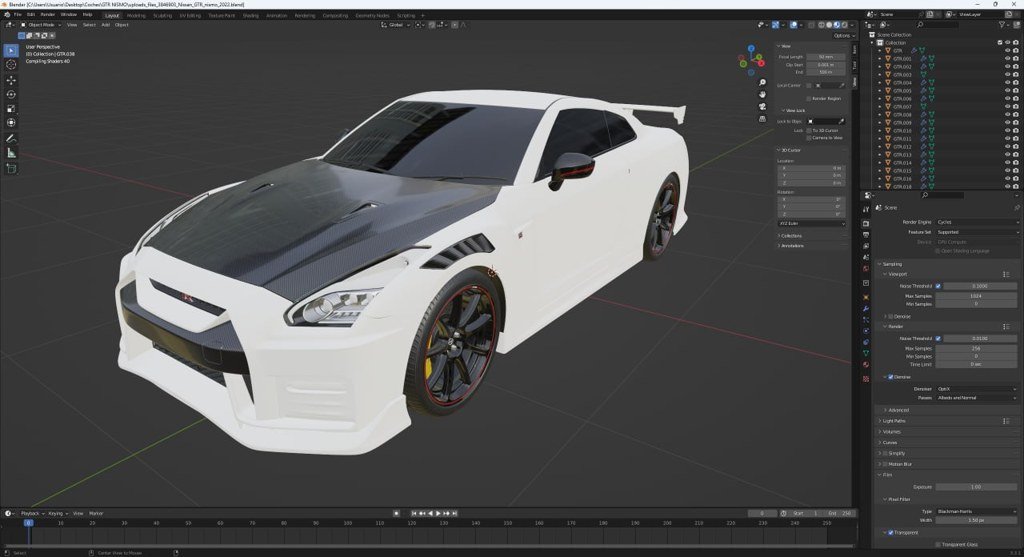
Task: Click the play animation button
Action: [438, 513]
